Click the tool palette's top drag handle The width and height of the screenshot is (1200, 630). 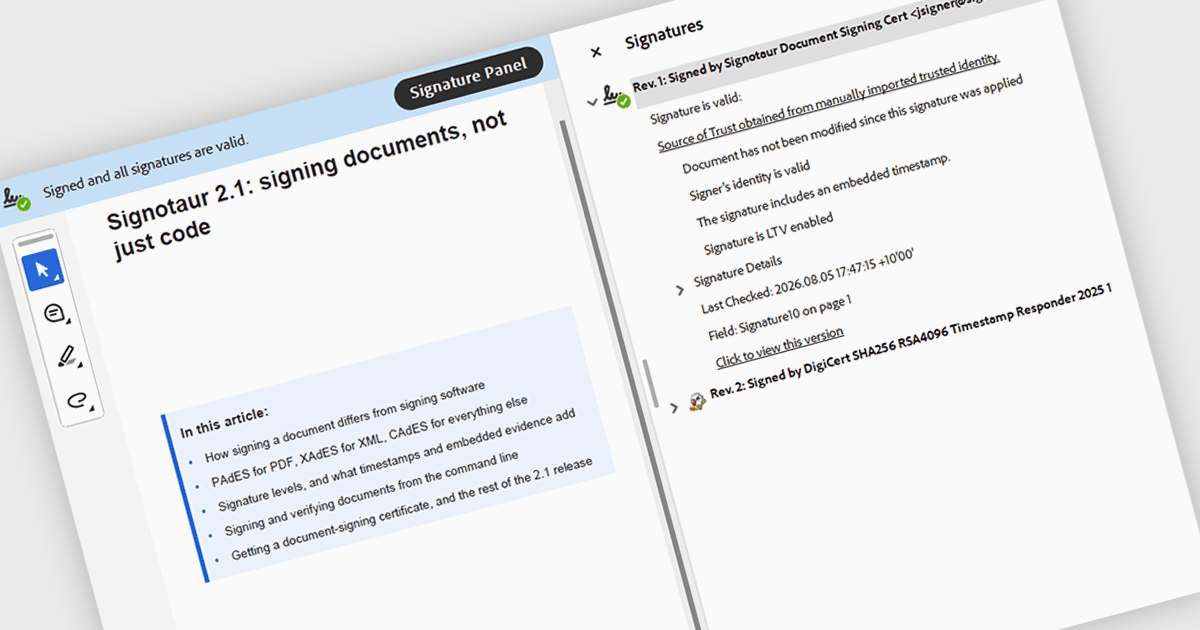[36, 240]
